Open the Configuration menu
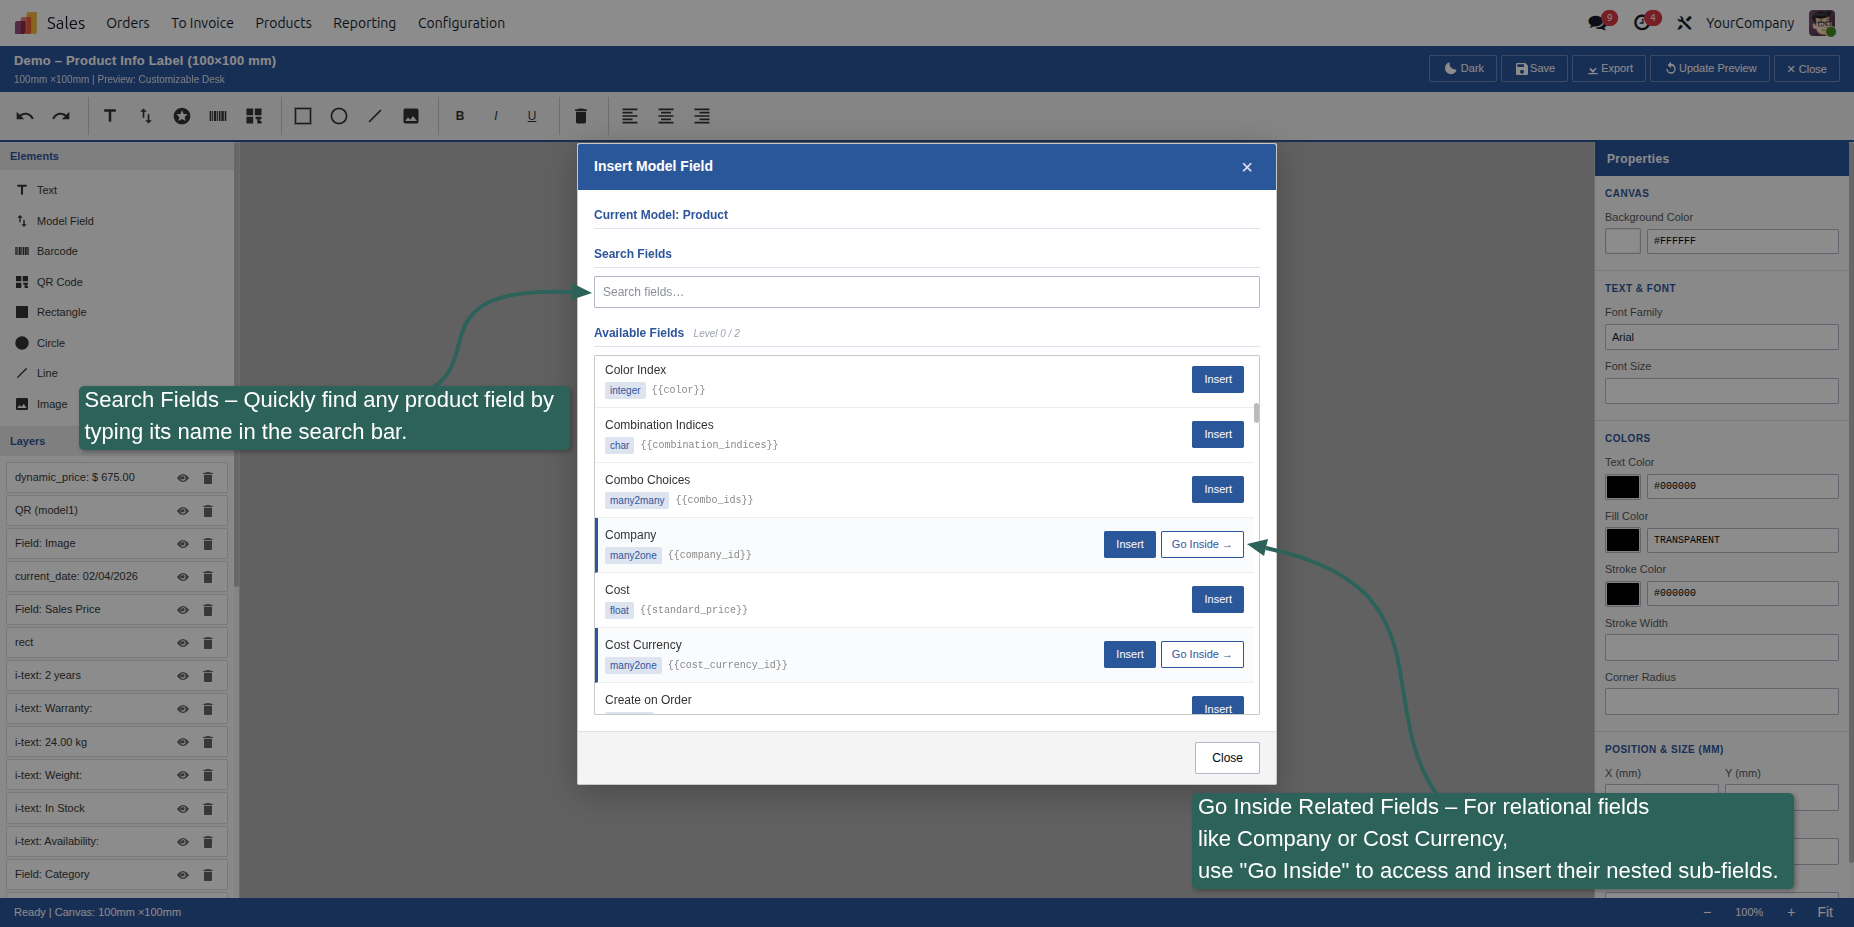 [461, 23]
